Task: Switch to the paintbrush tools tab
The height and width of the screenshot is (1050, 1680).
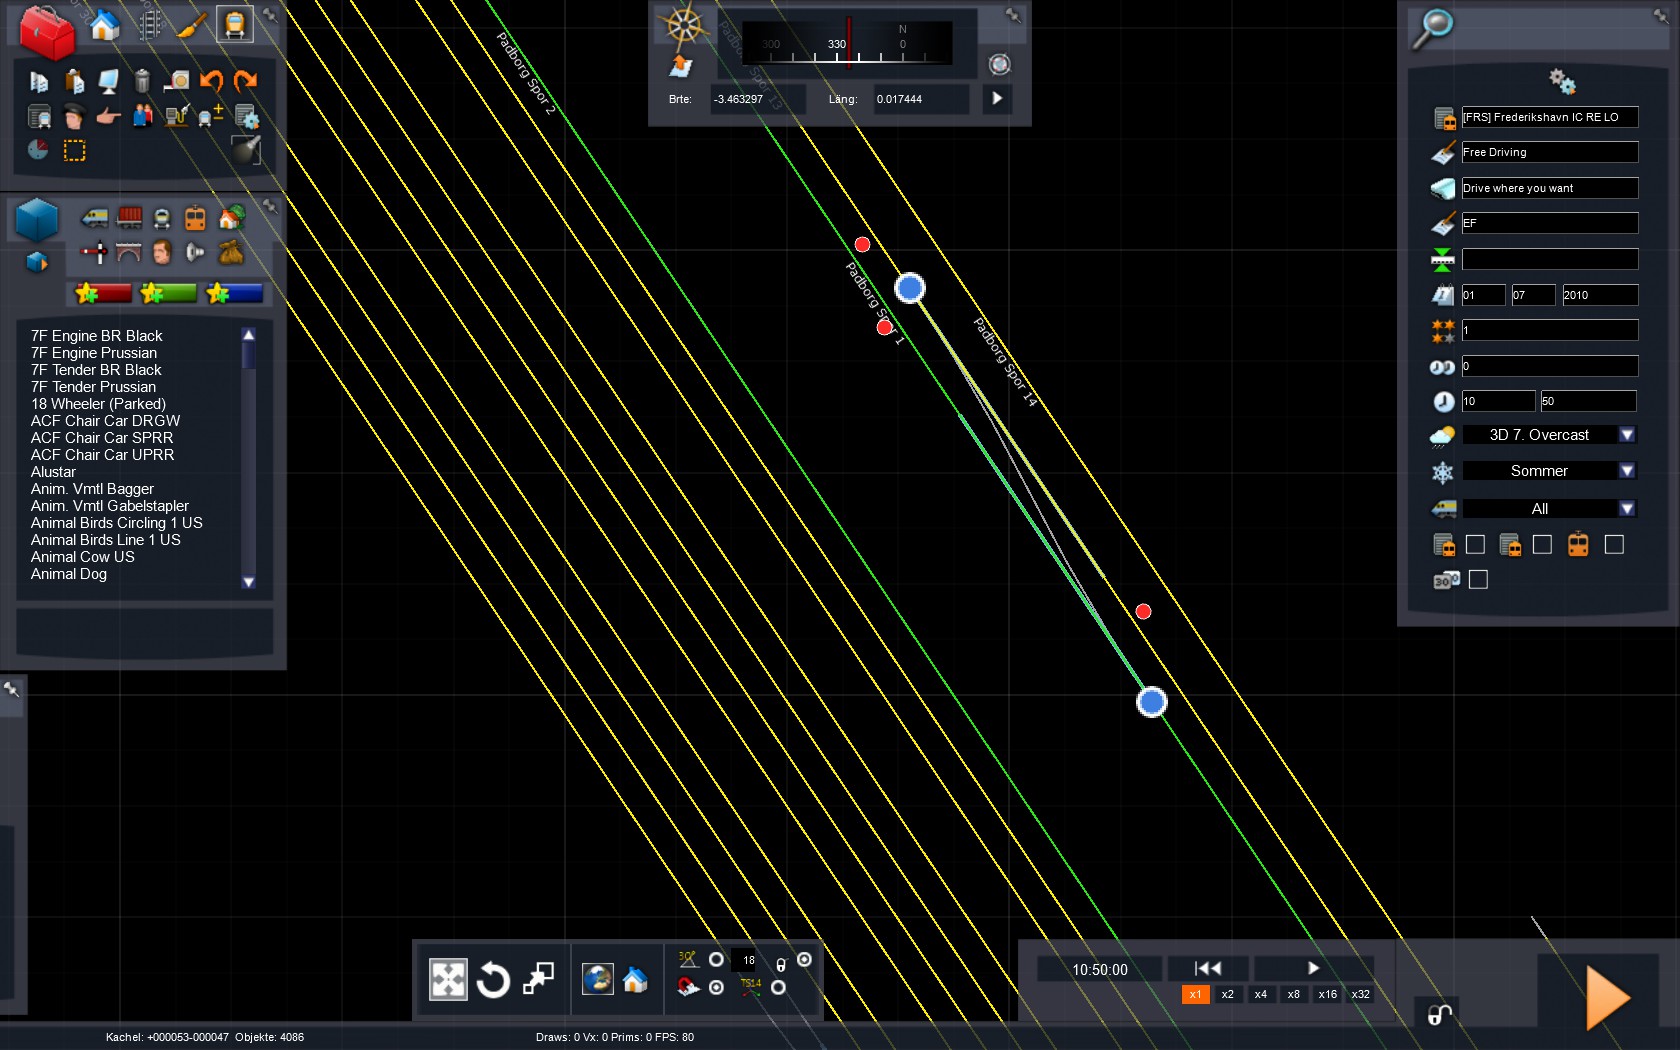Action: point(191,25)
